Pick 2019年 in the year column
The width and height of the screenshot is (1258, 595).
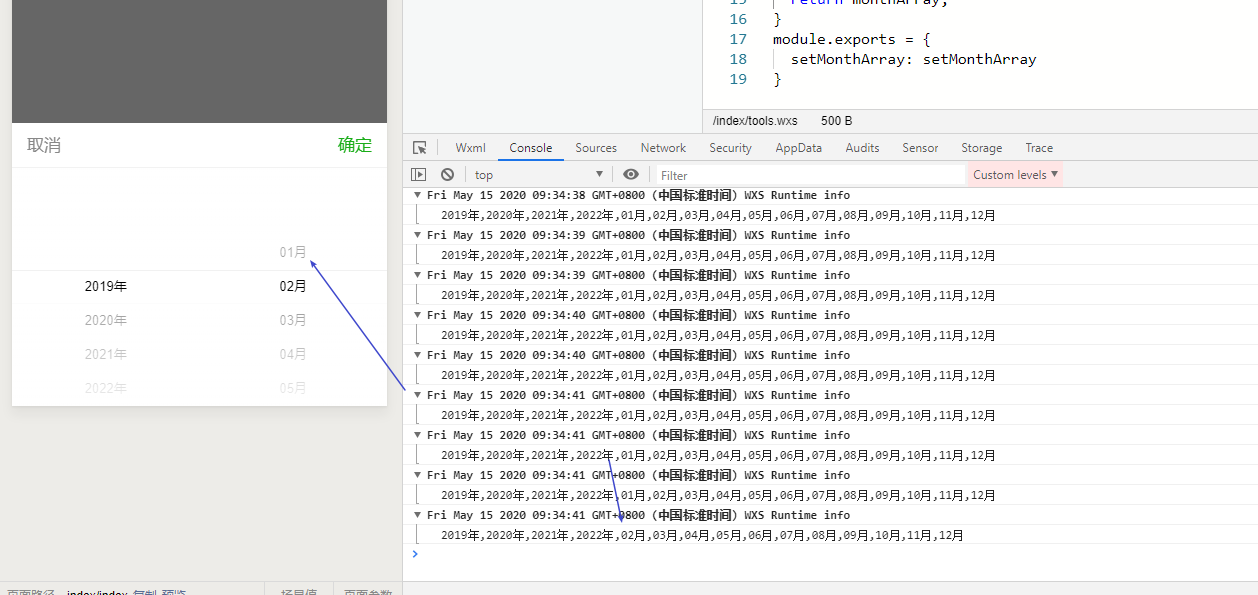click(106, 286)
